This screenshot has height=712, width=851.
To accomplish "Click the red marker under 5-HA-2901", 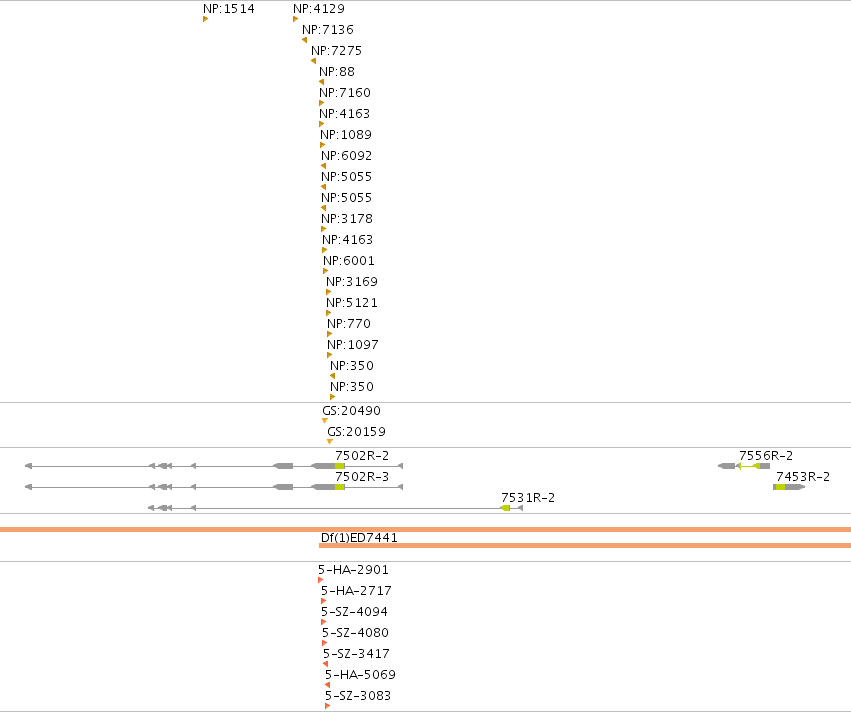I will pos(320,580).
